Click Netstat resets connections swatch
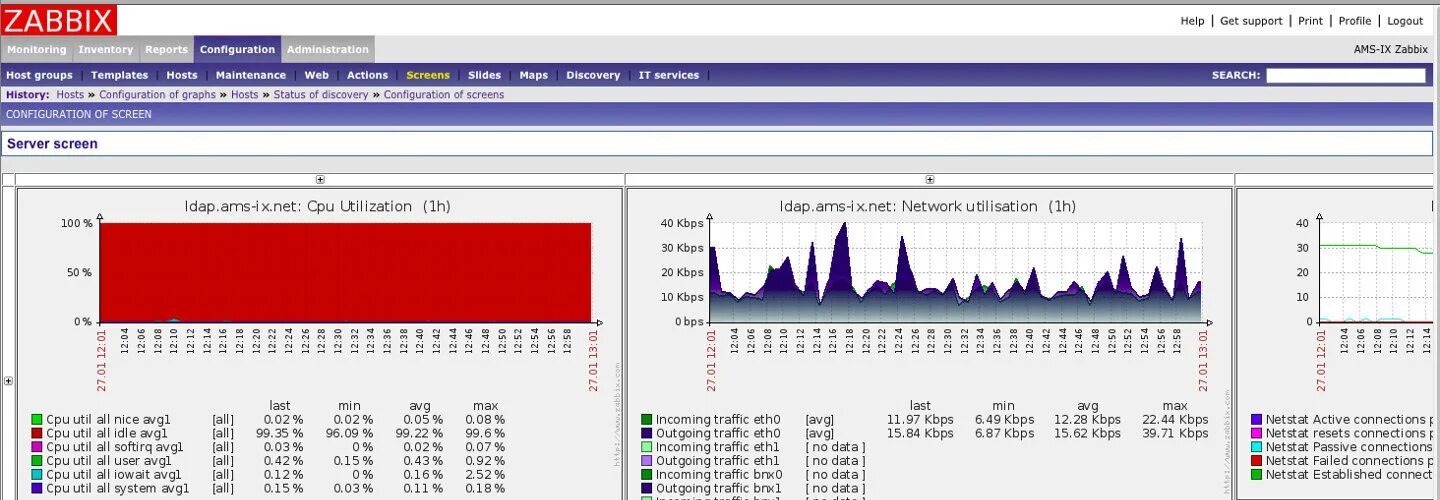 coord(1257,434)
